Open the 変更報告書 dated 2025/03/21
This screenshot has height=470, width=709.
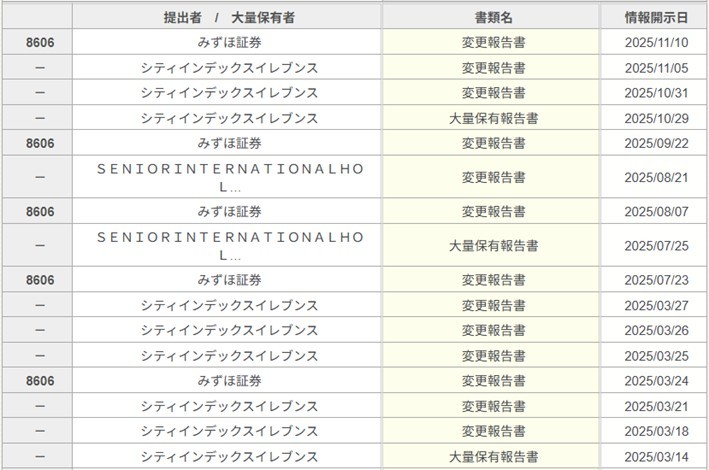coord(493,406)
